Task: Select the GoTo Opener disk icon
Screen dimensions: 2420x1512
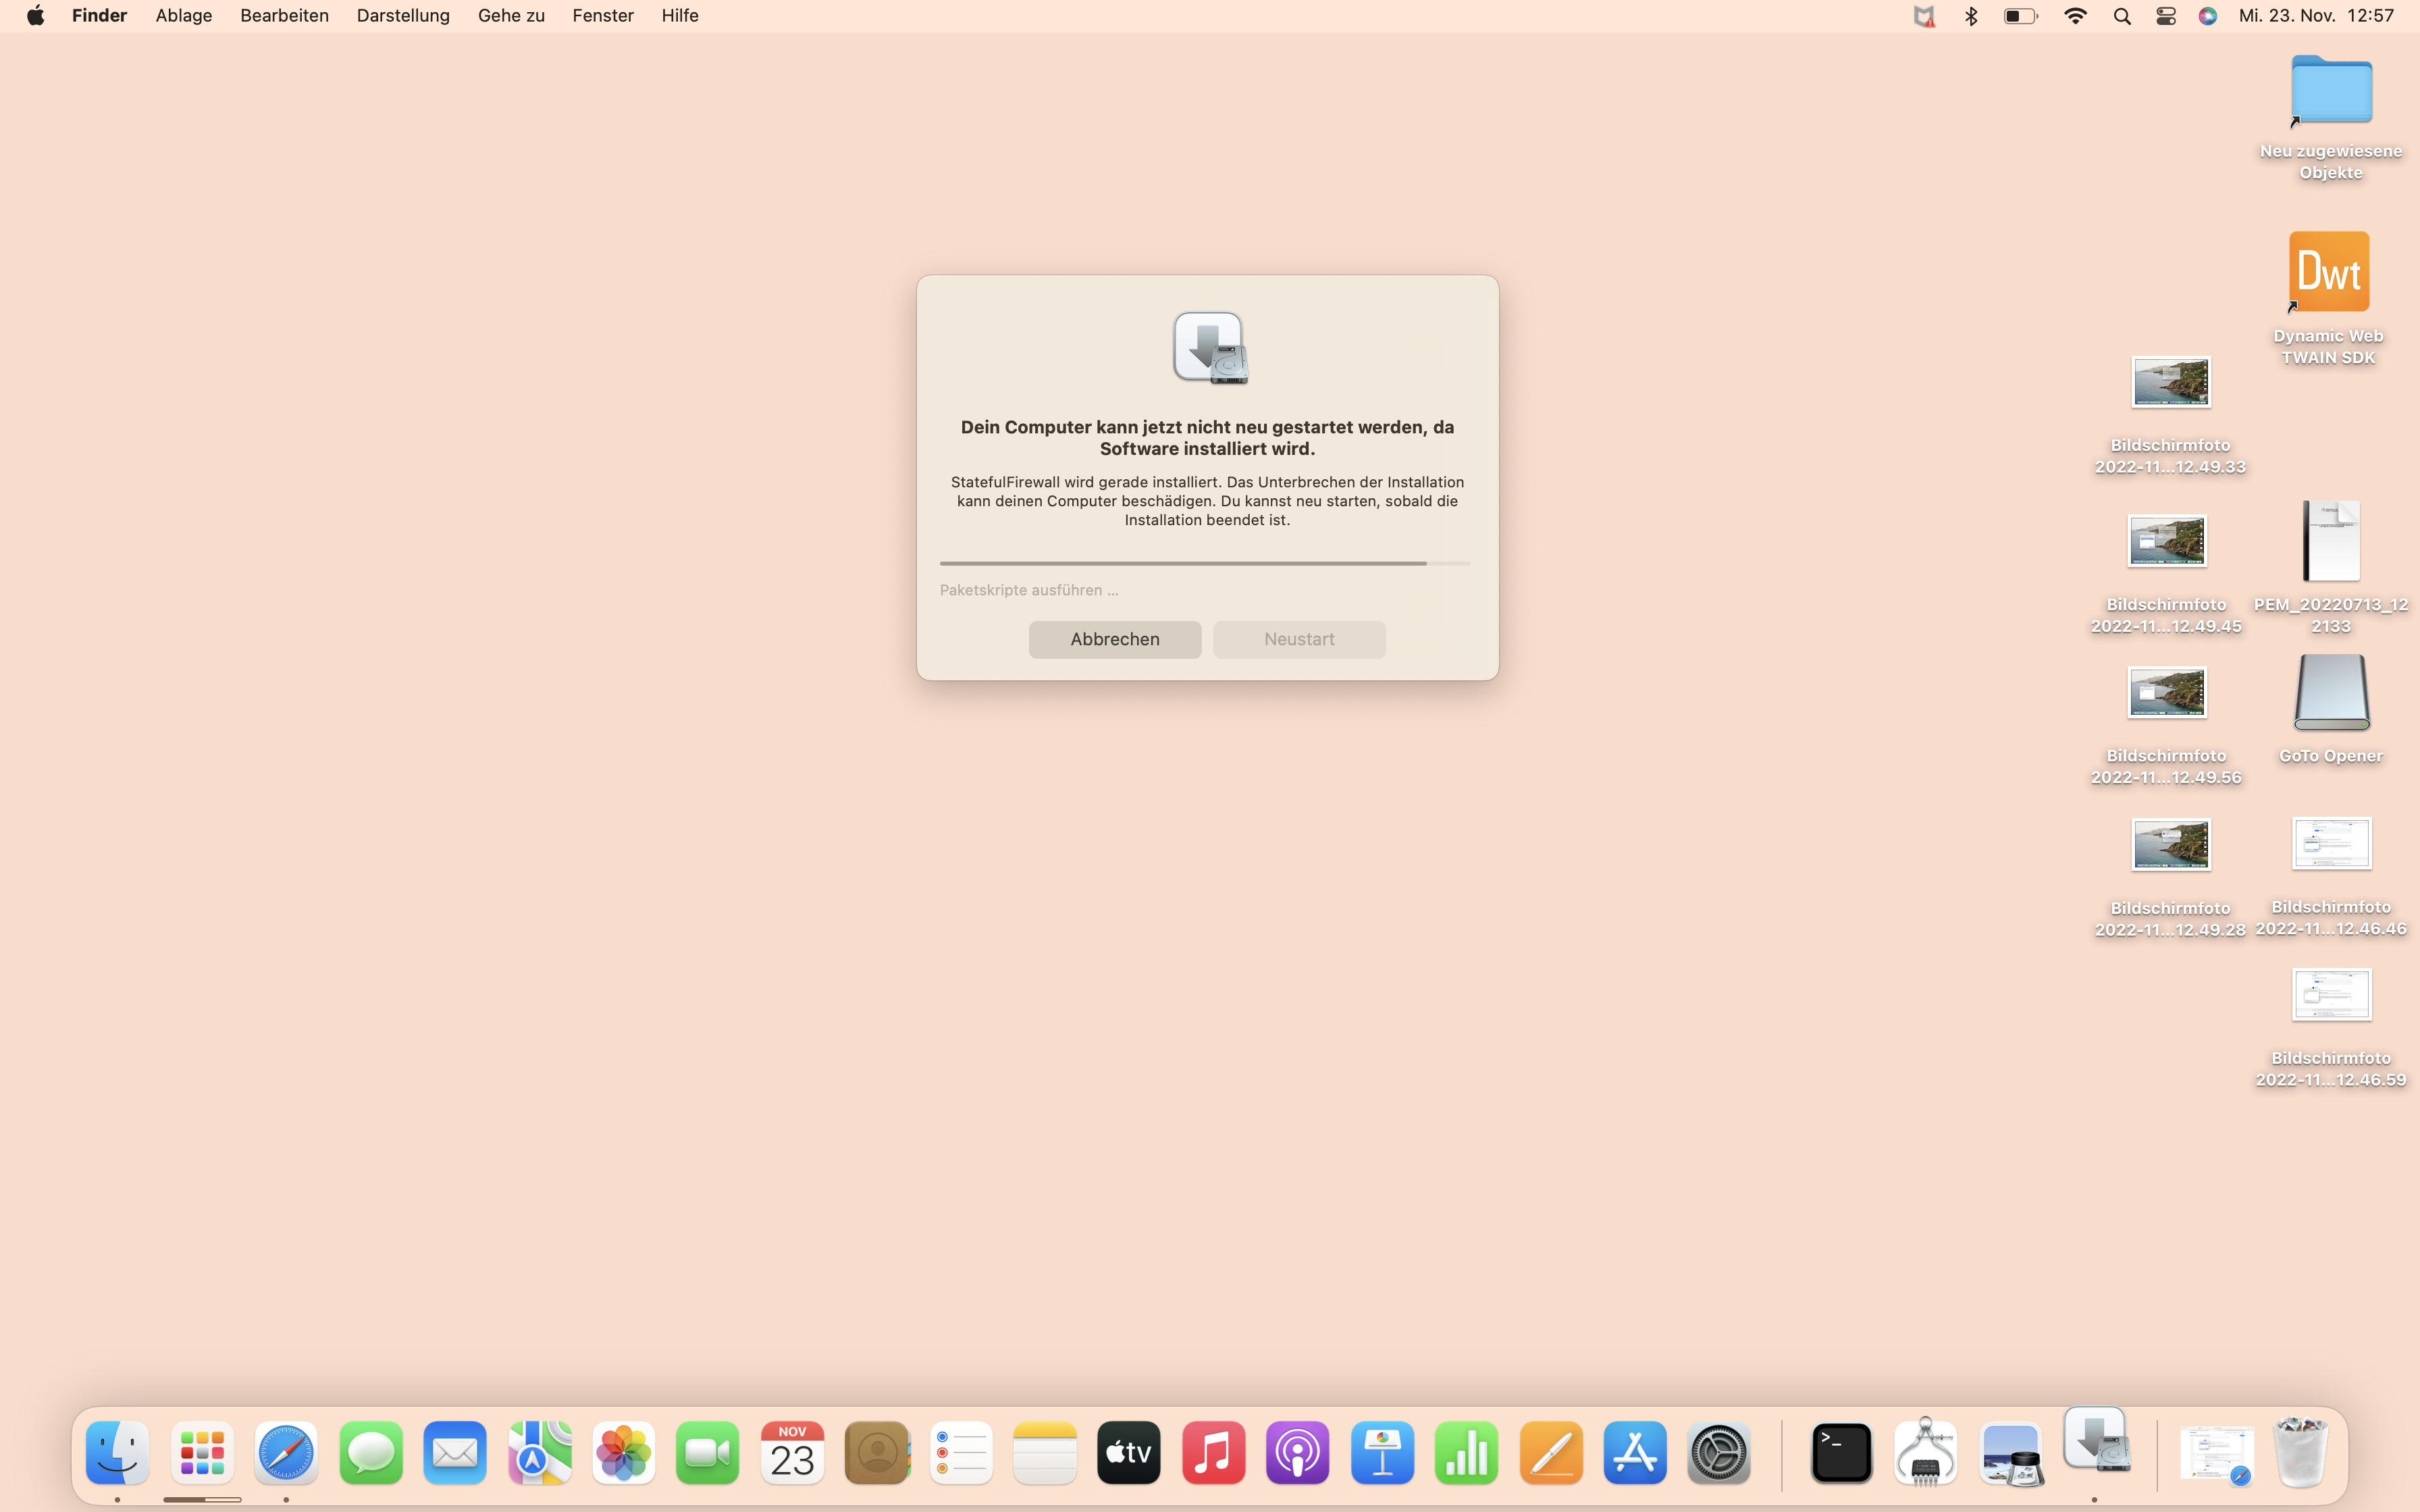Action: (x=2330, y=693)
